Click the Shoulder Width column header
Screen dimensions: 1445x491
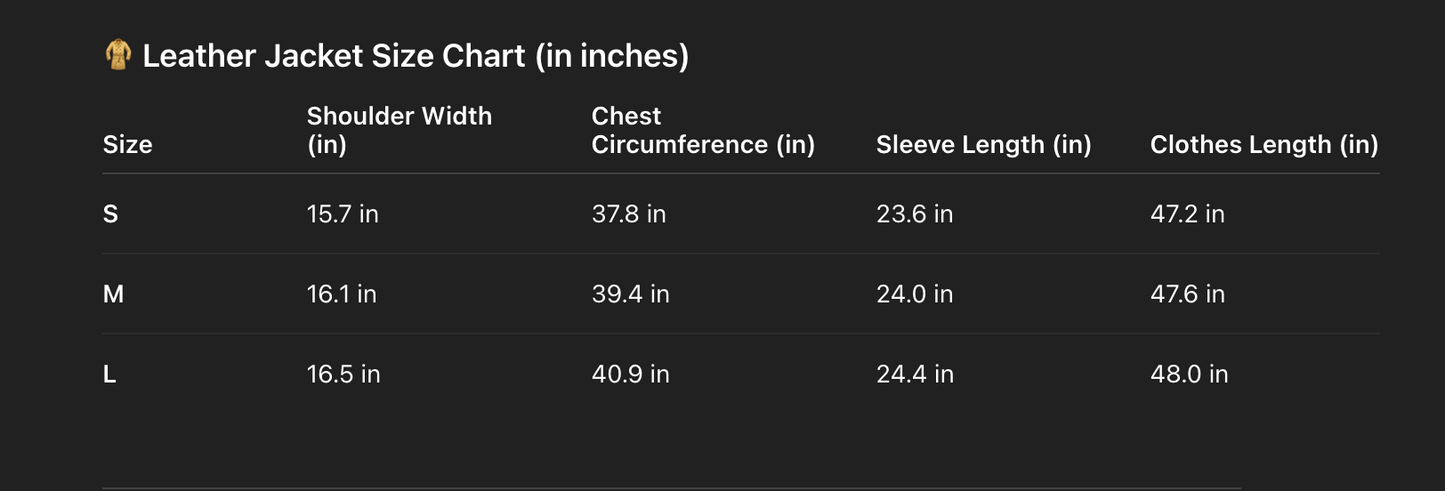pos(399,130)
